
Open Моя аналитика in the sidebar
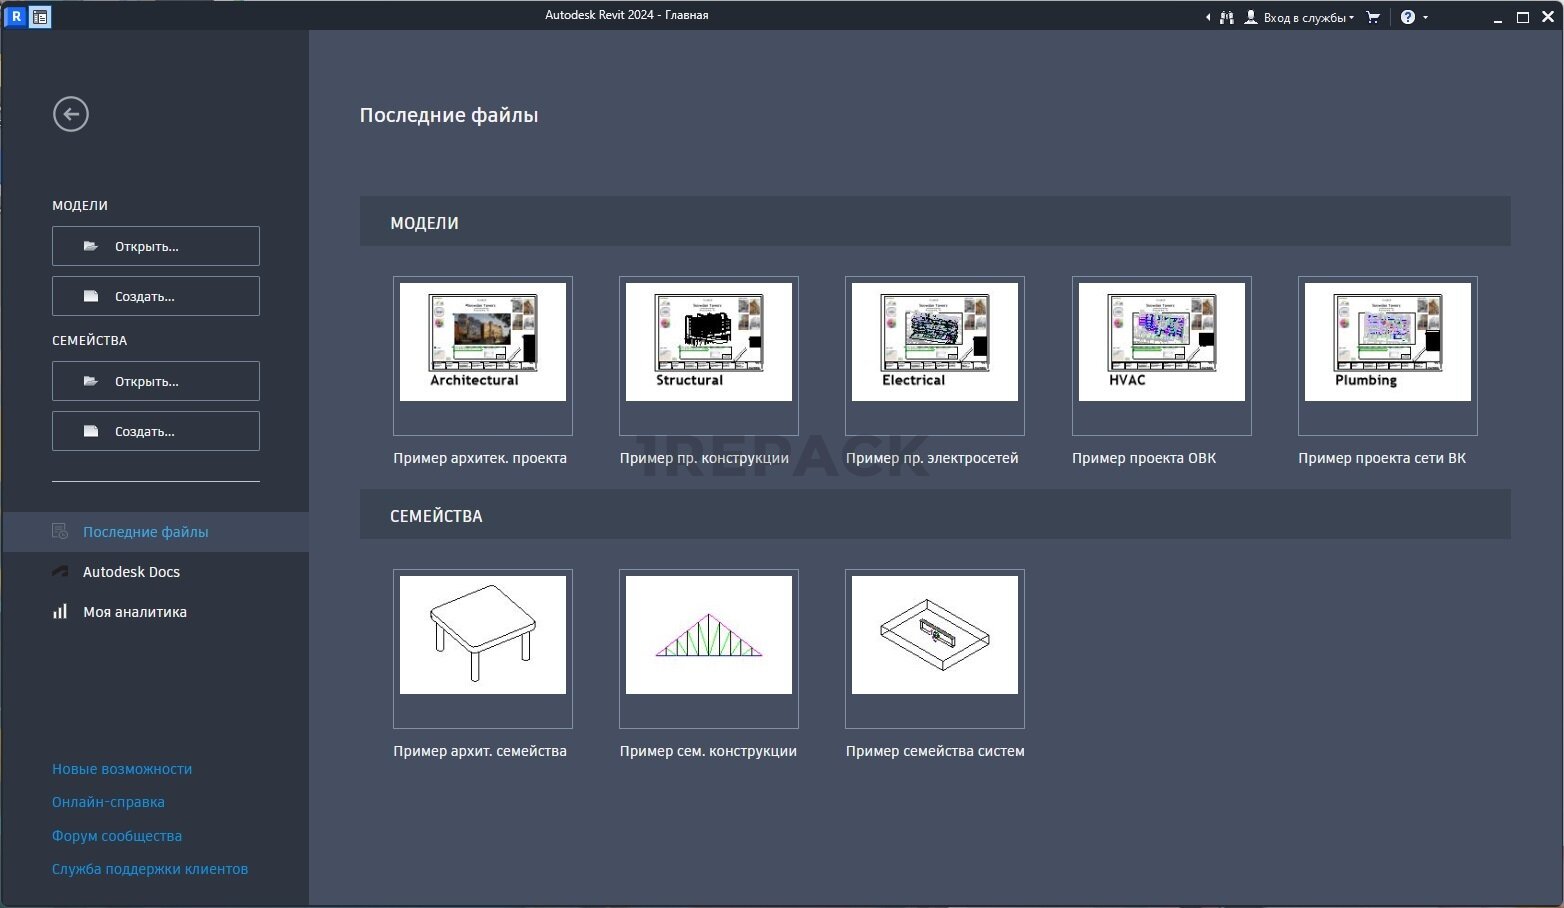134,612
